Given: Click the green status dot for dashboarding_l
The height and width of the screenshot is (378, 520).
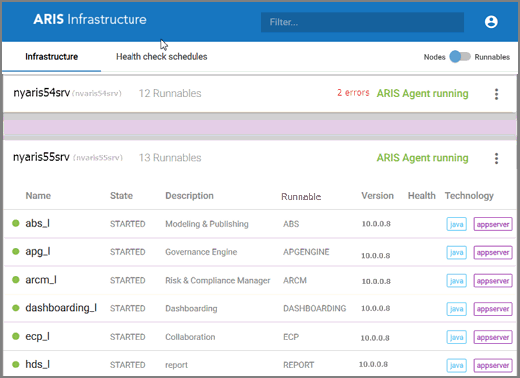Looking at the screenshot, I should [x=16, y=308].
